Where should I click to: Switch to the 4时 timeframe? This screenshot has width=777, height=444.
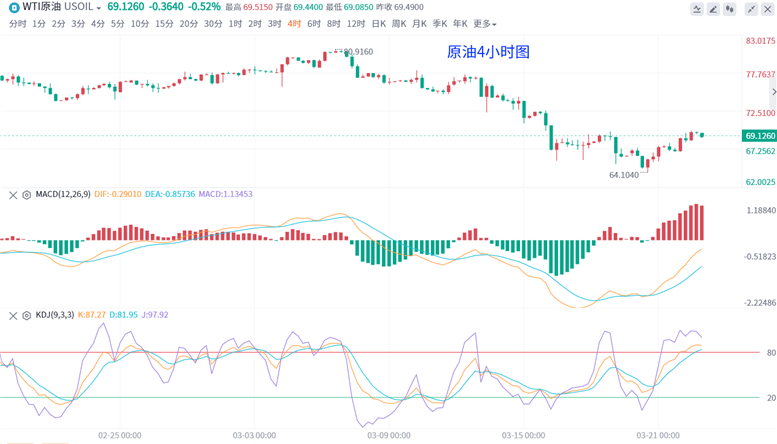tap(294, 23)
